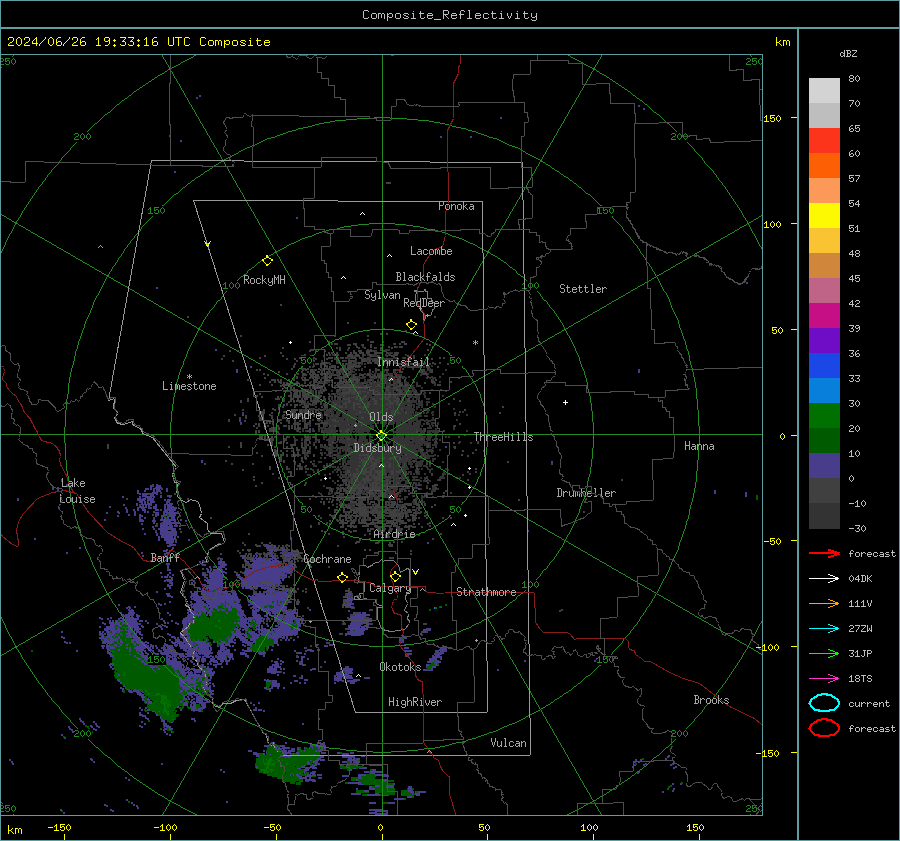900x841 pixels.
Task: Click the Stettler town label
Action: (583, 289)
